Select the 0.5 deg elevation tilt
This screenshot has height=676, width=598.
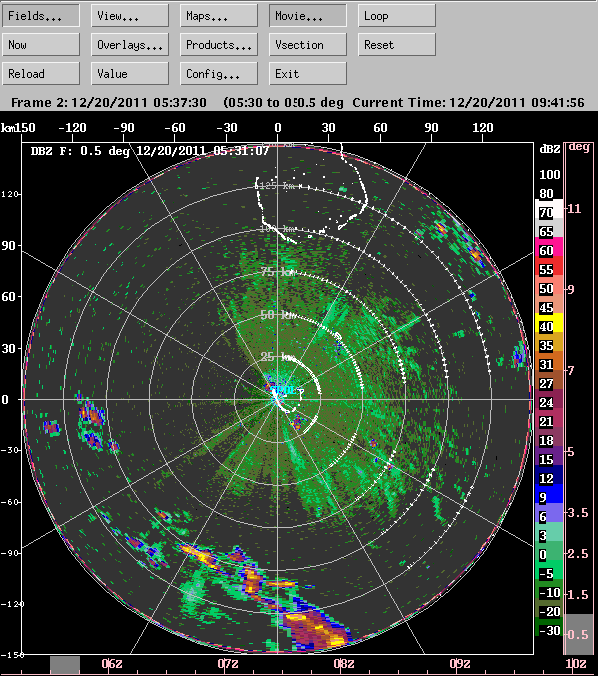(x=579, y=634)
